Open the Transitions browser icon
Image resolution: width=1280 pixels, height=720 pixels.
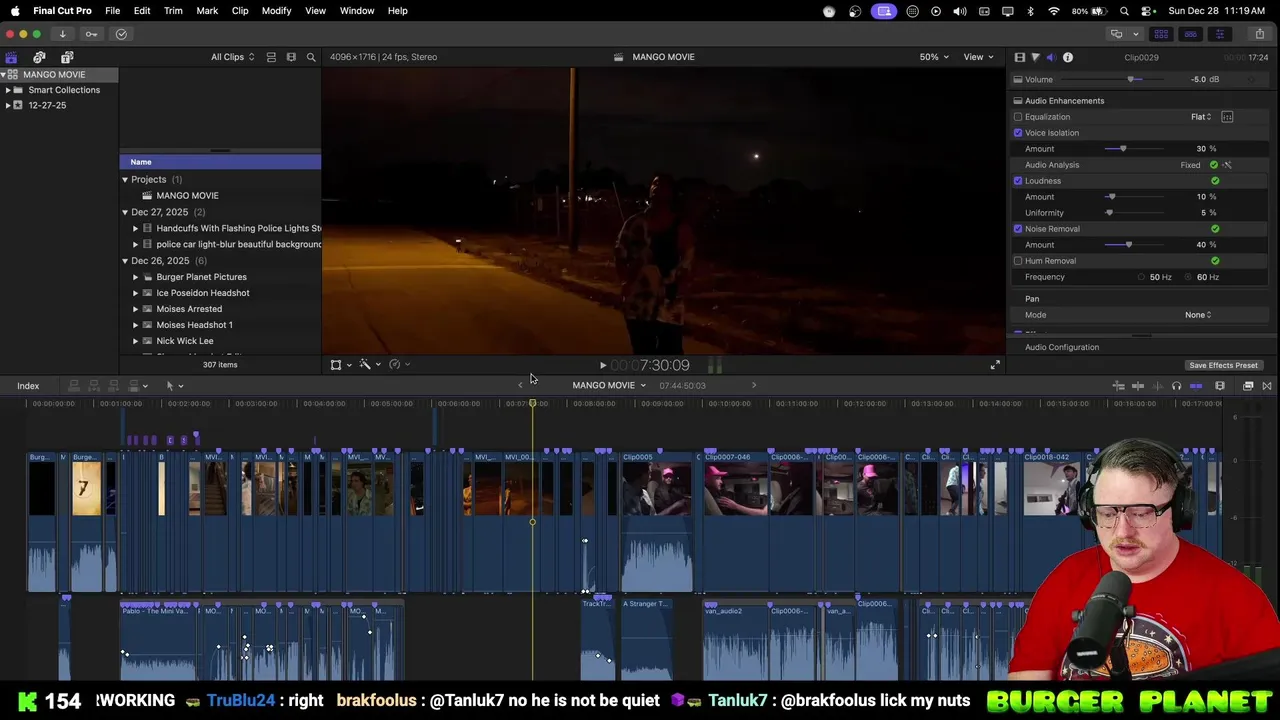point(1267,386)
